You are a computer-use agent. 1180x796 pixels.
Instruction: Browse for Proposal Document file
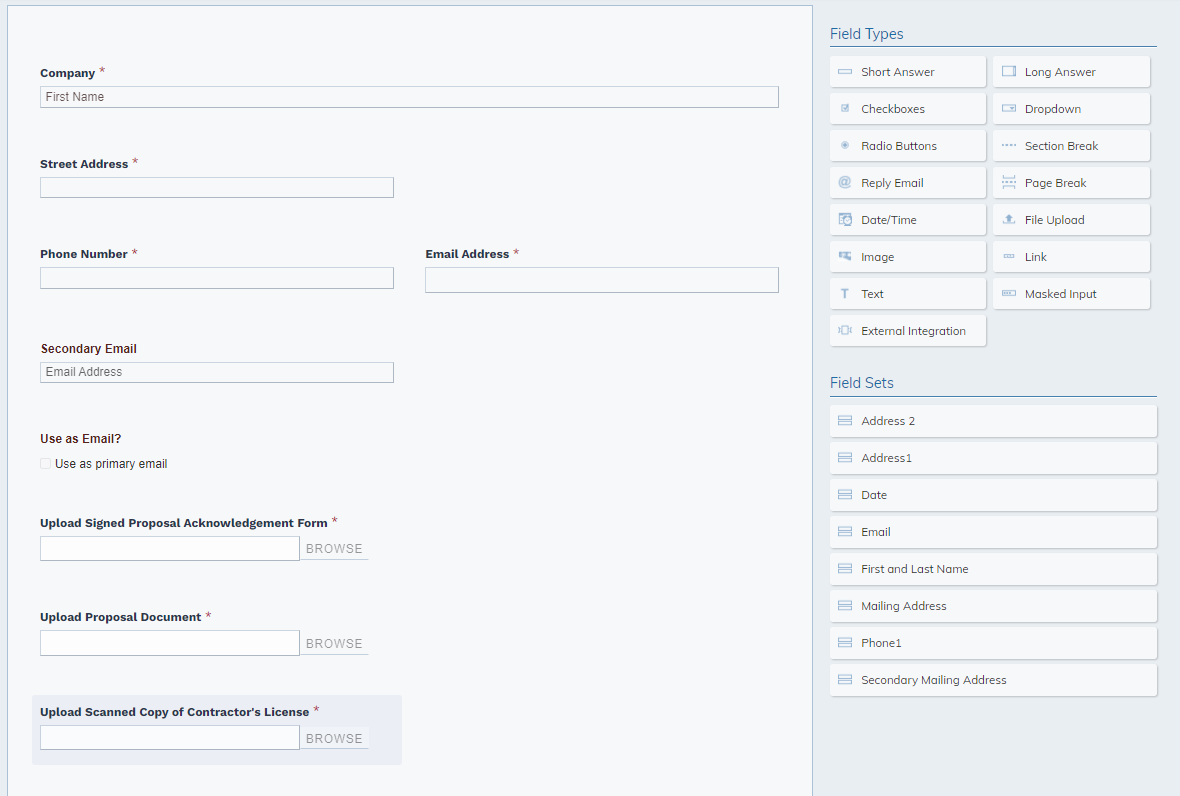[334, 643]
